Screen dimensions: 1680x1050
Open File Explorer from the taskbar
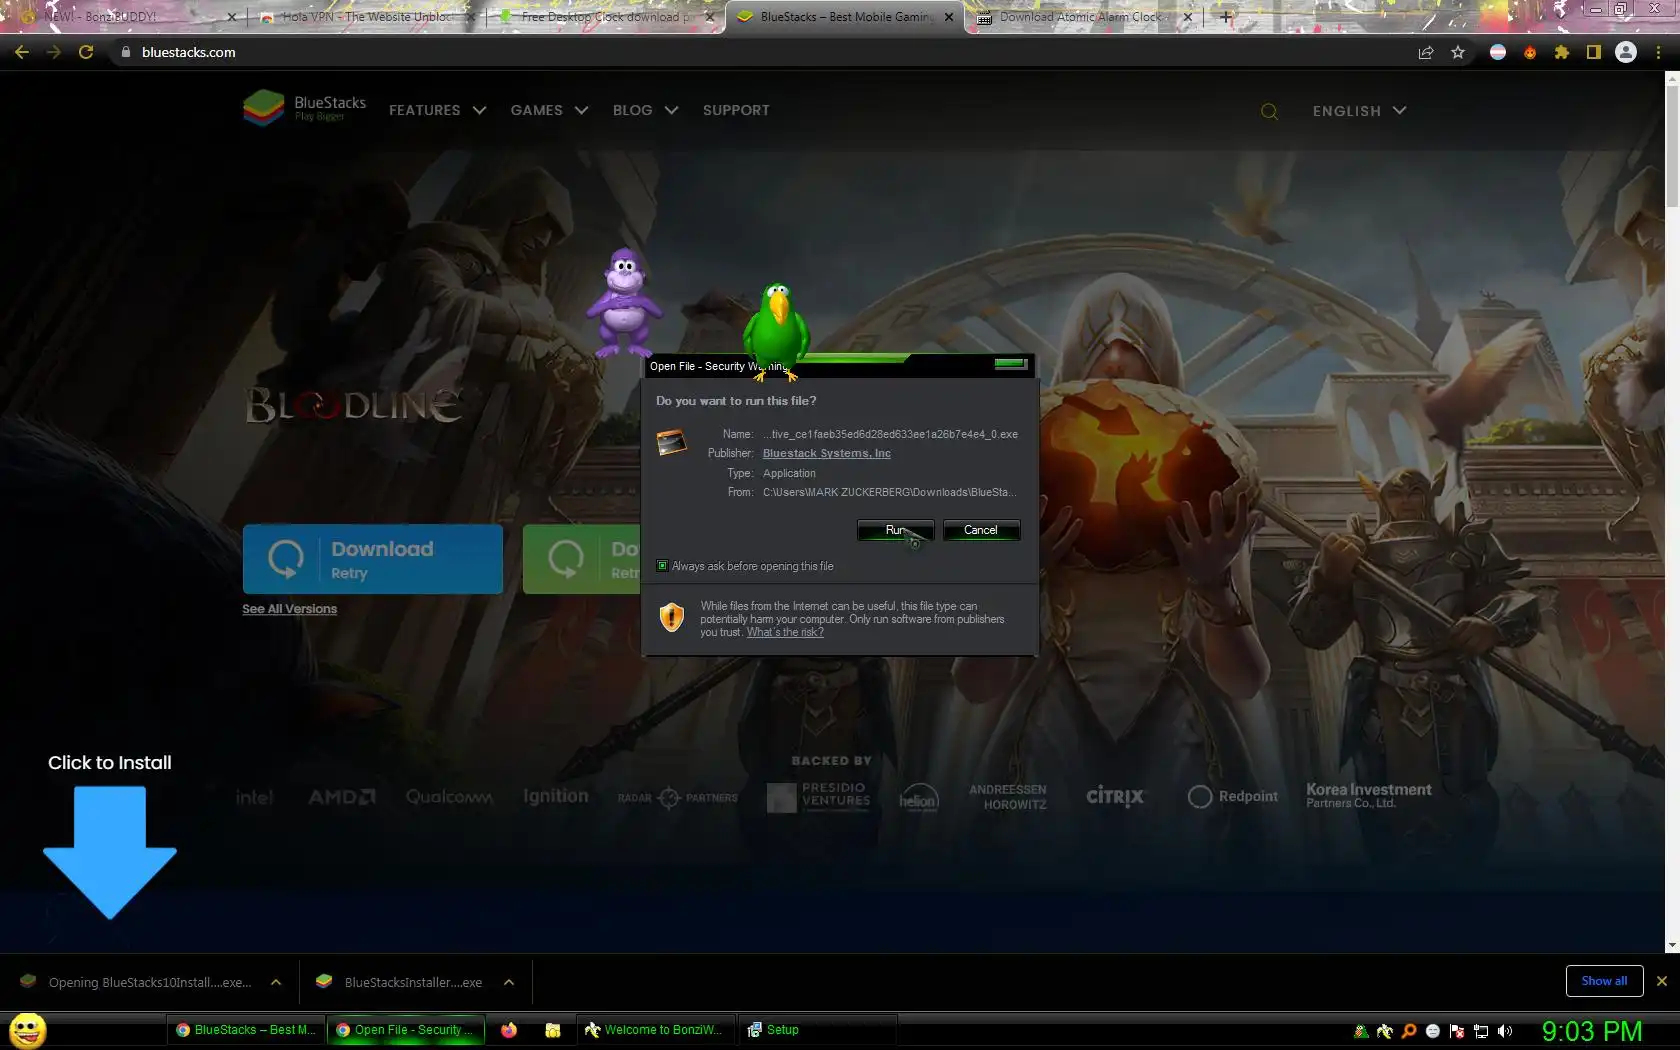pos(552,1030)
